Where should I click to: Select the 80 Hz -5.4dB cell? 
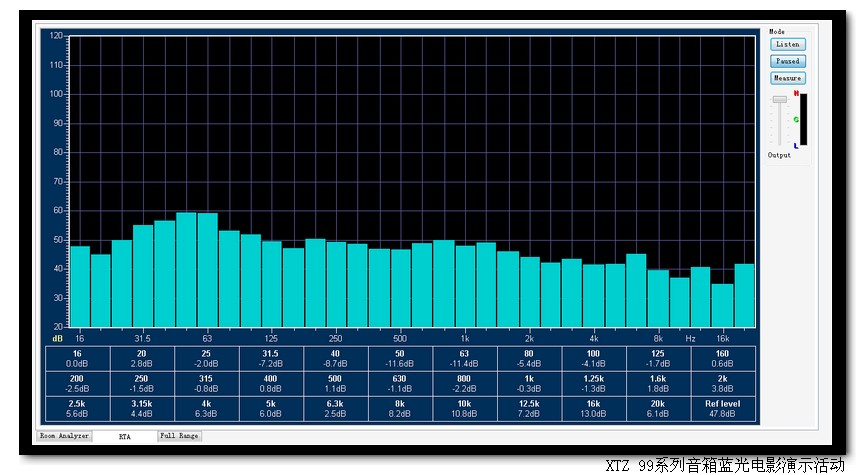(530, 359)
